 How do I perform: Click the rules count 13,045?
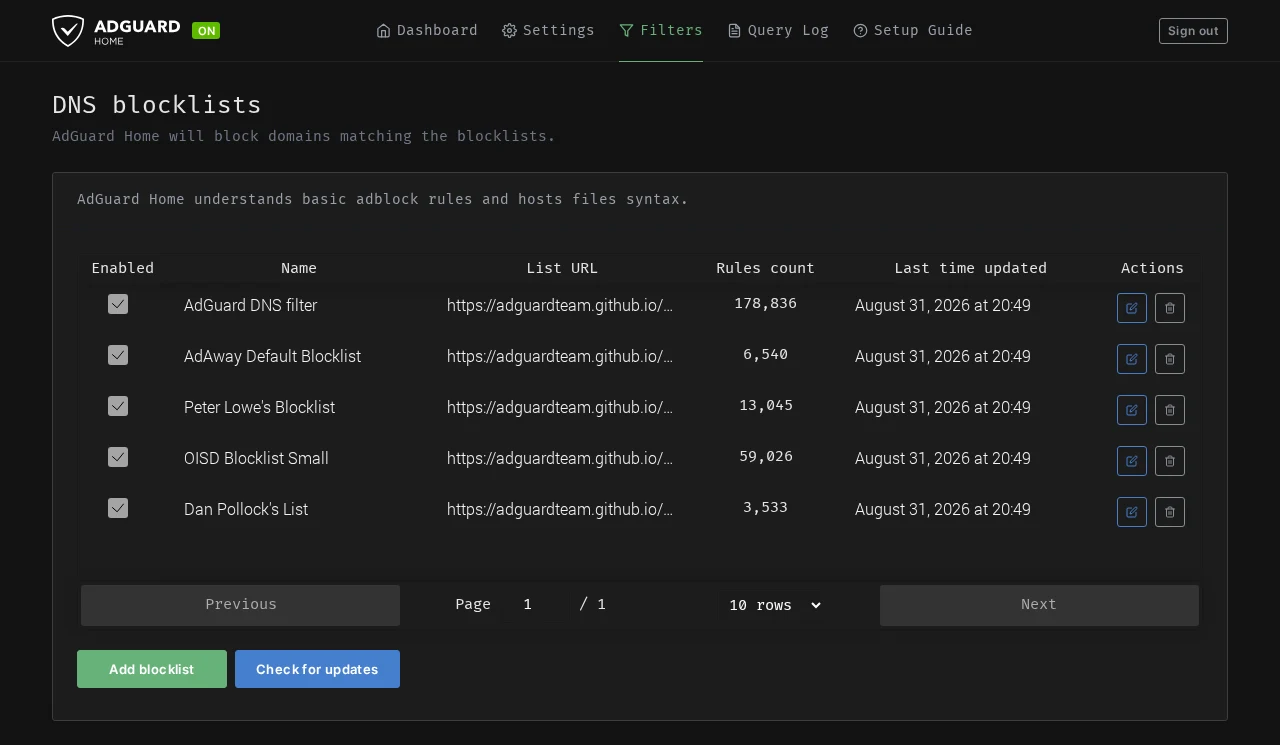pos(765,405)
